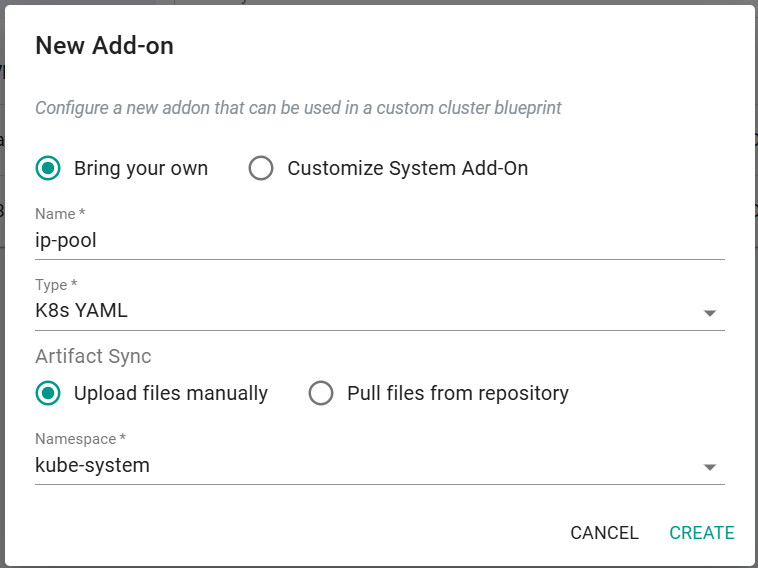Click the CANCEL button
Image resolution: width=758 pixels, height=568 pixels.
point(604,533)
